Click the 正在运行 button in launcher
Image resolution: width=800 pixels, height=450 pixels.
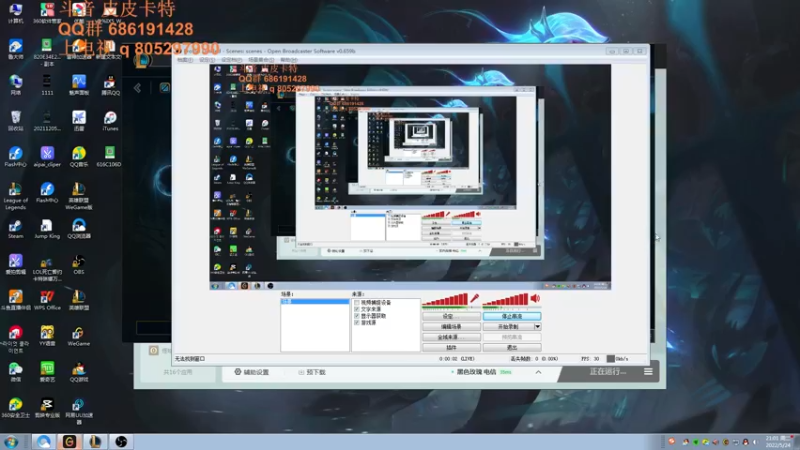[x=608, y=371]
